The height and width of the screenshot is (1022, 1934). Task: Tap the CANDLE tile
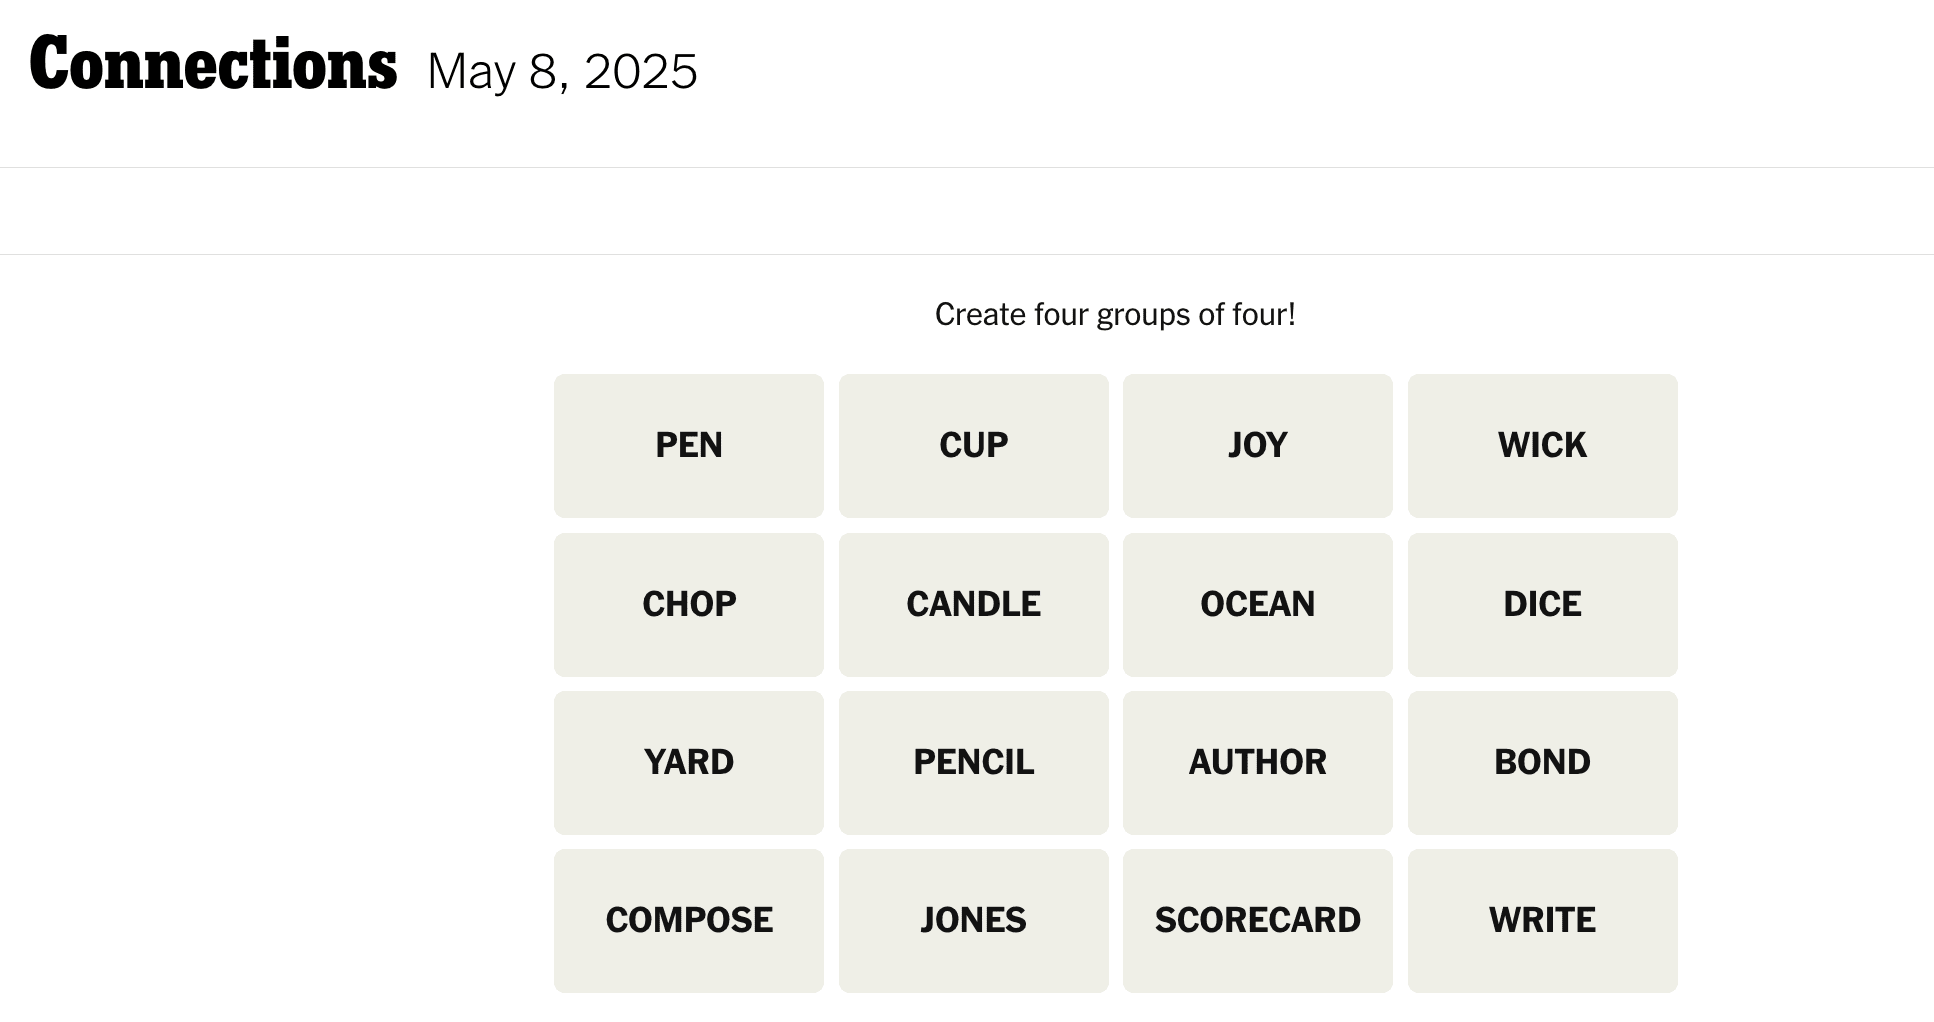point(973,604)
